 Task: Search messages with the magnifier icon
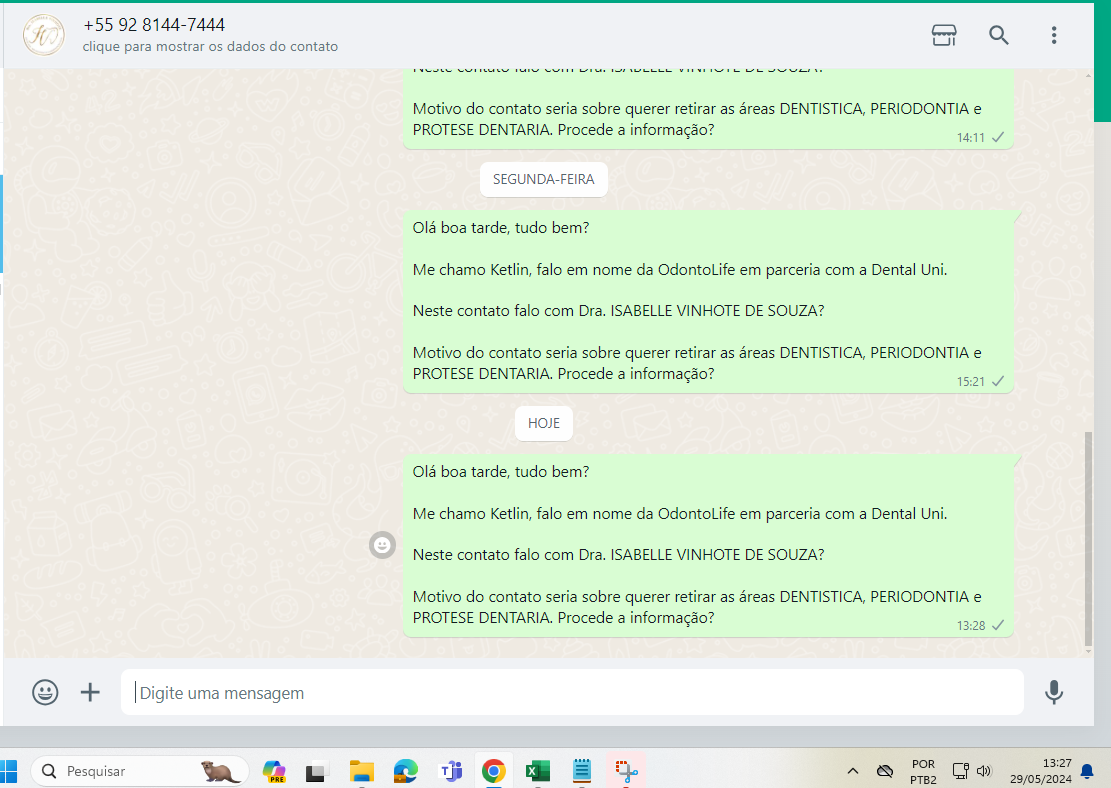[x=999, y=35]
